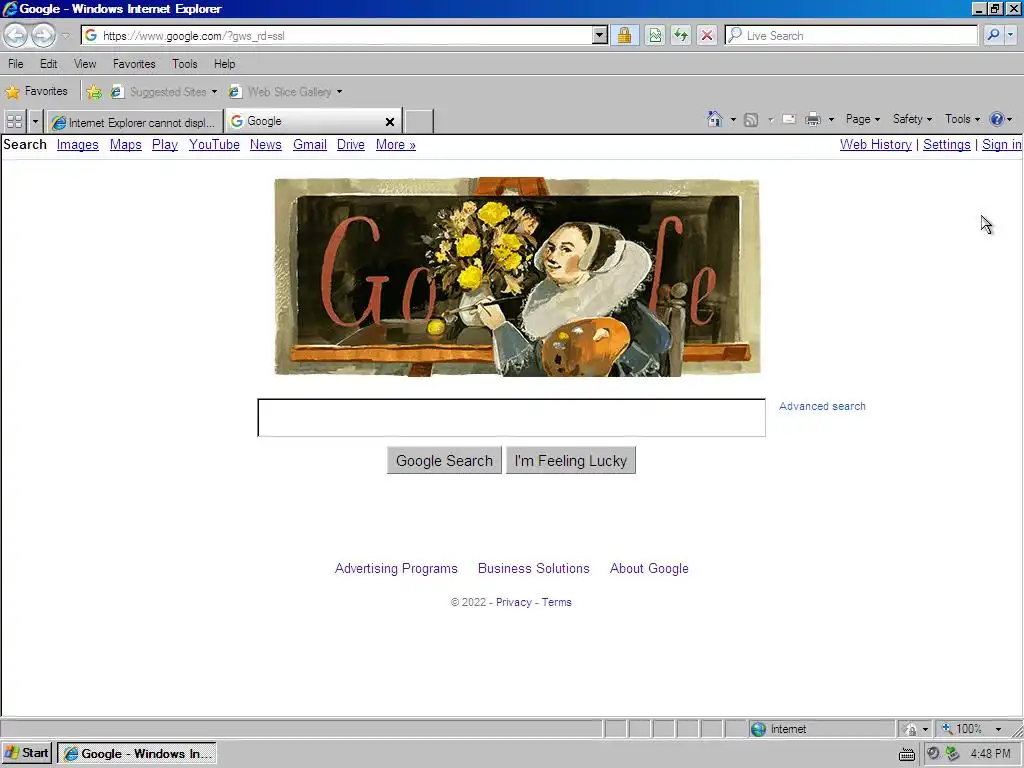Click the Home icon in command bar

(x=715, y=119)
